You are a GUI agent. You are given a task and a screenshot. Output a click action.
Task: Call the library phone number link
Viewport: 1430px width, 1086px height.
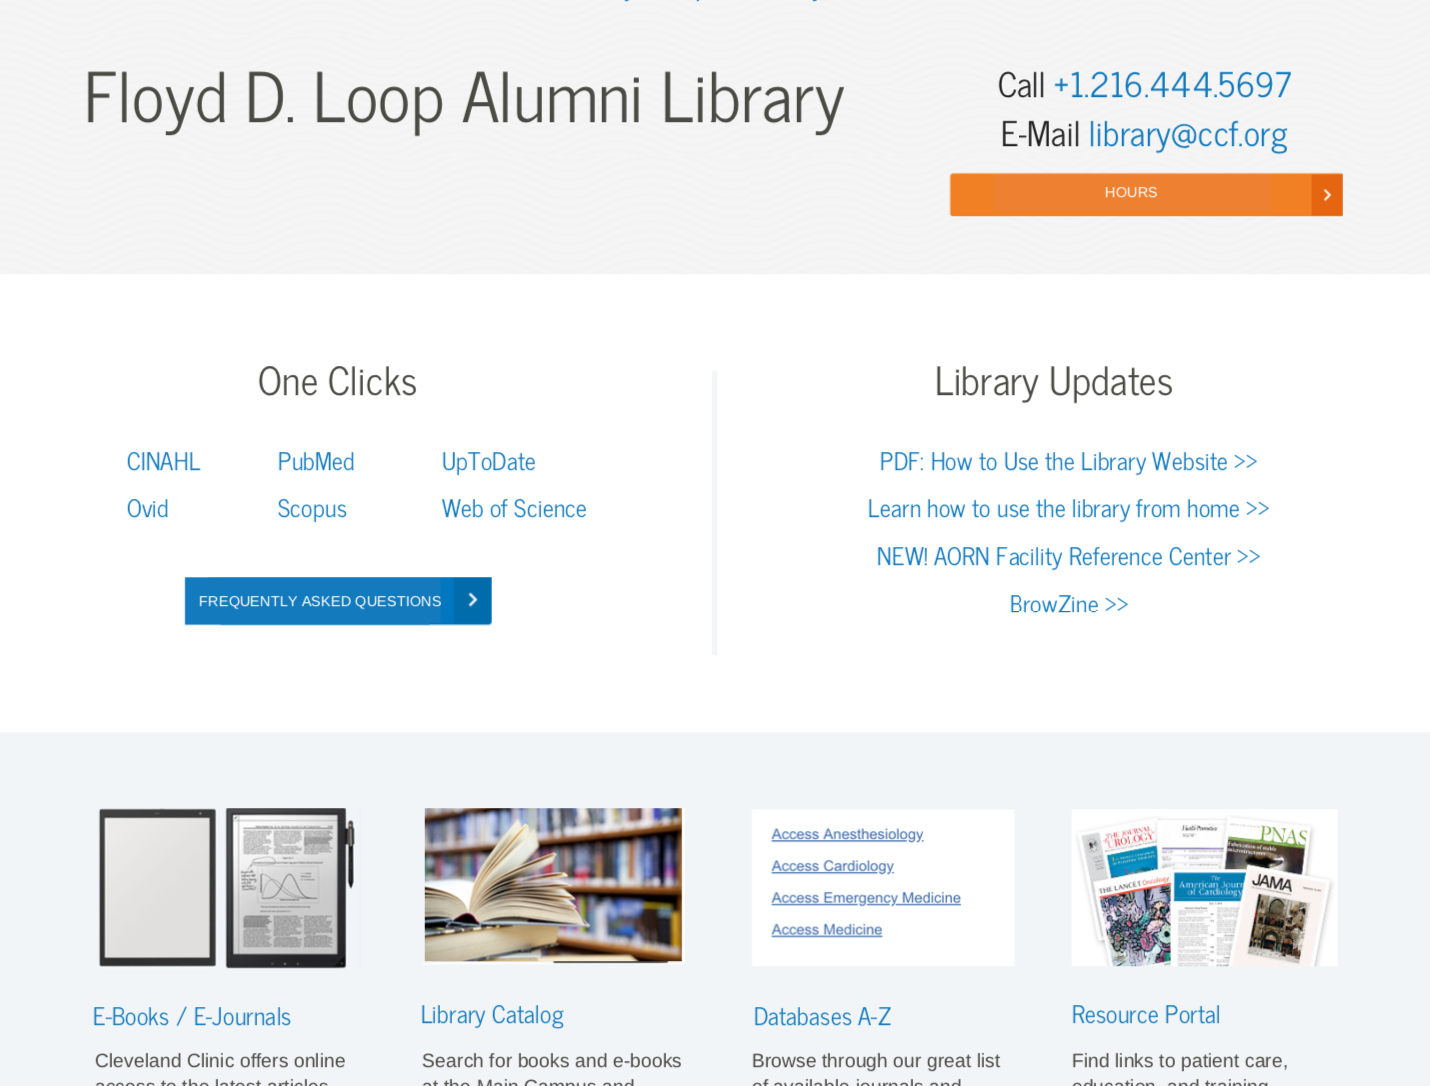point(1172,86)
